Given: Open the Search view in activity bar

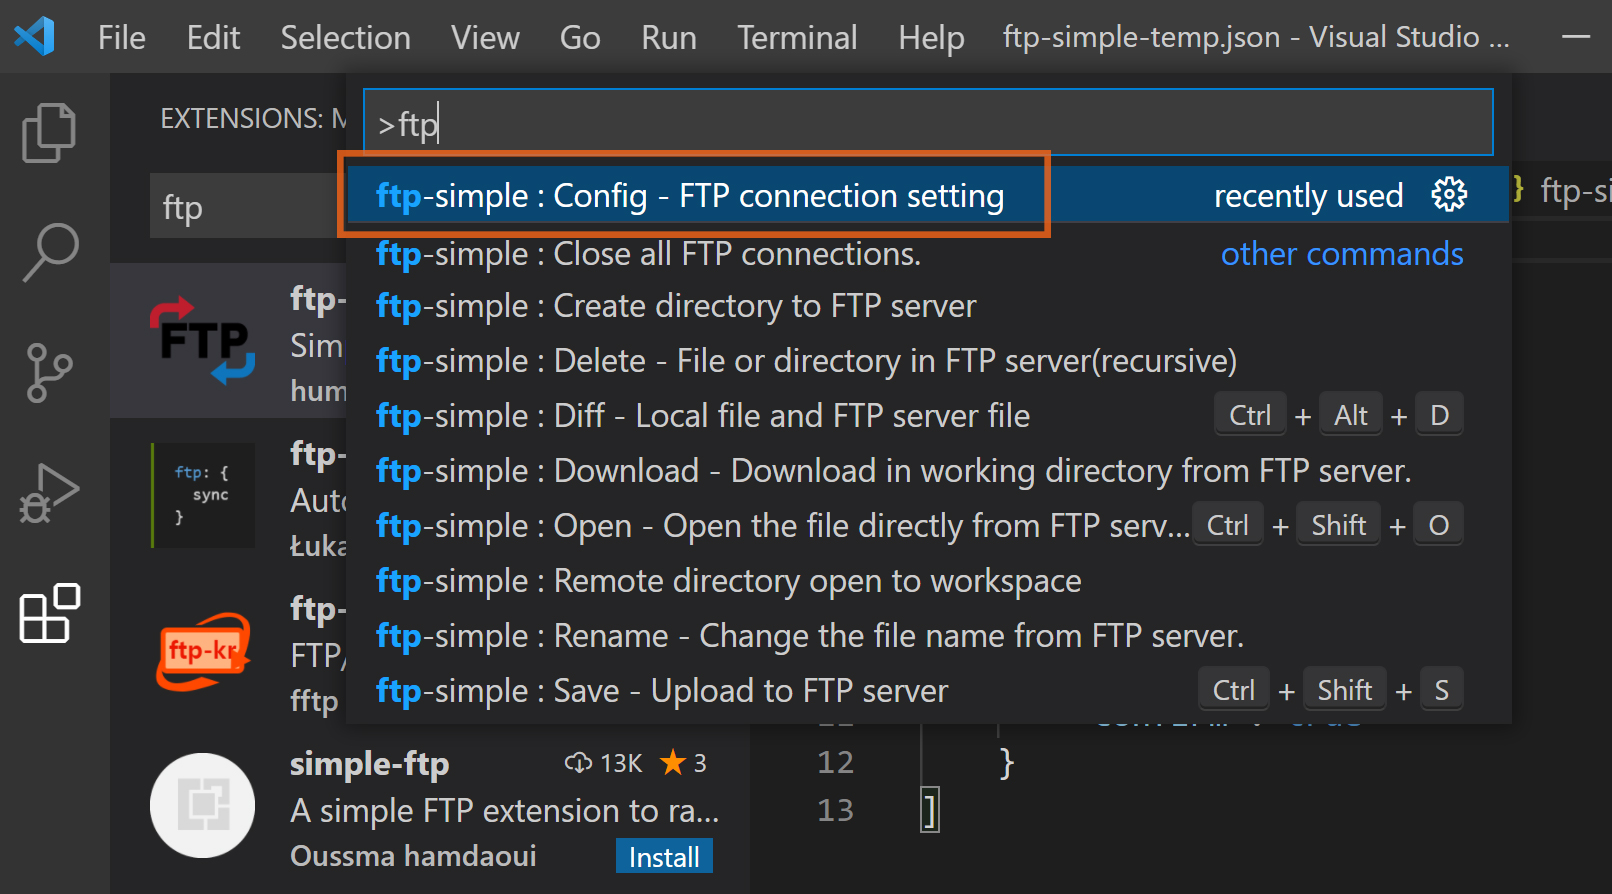Looking at the screenshot, I should pos(49,252).
